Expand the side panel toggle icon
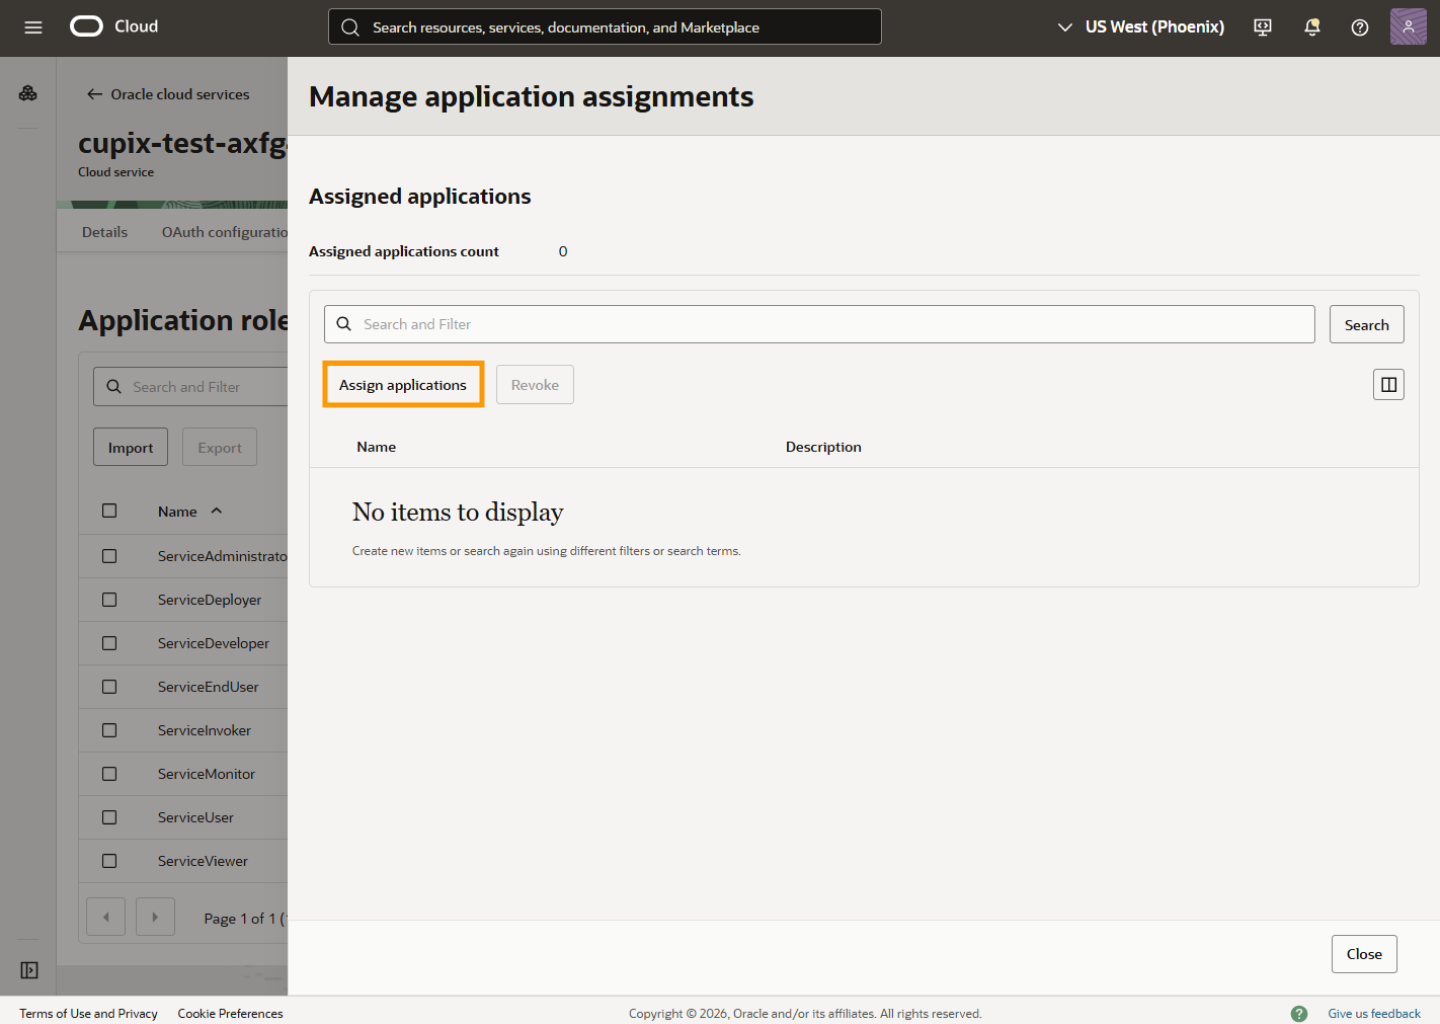 point(29,970)
